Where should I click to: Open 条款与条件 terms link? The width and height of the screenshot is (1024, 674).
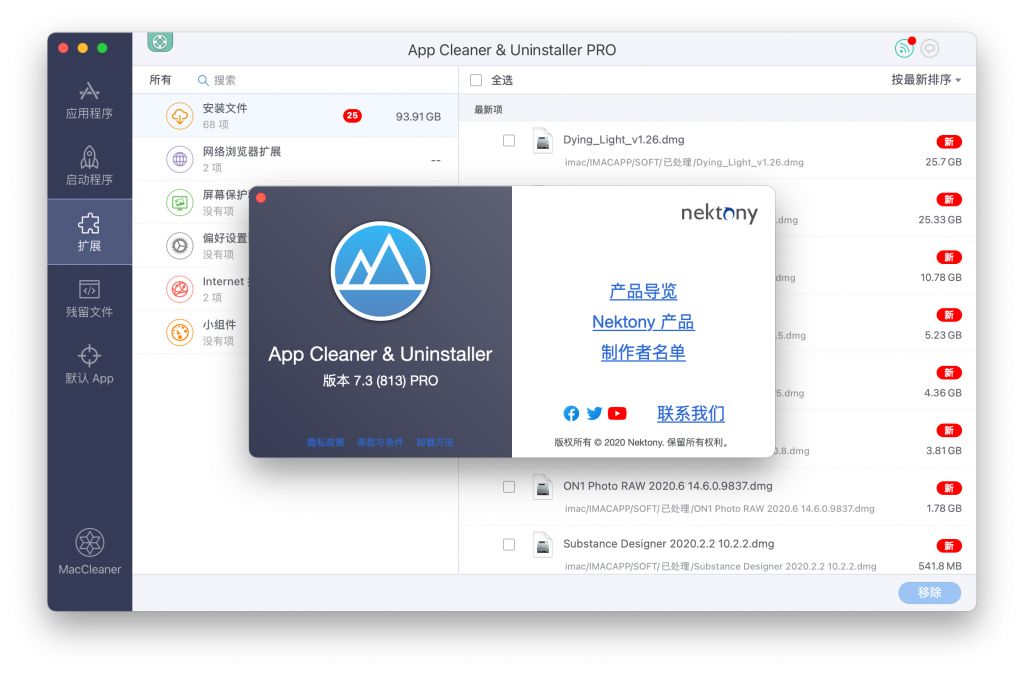tap(380, 442)
